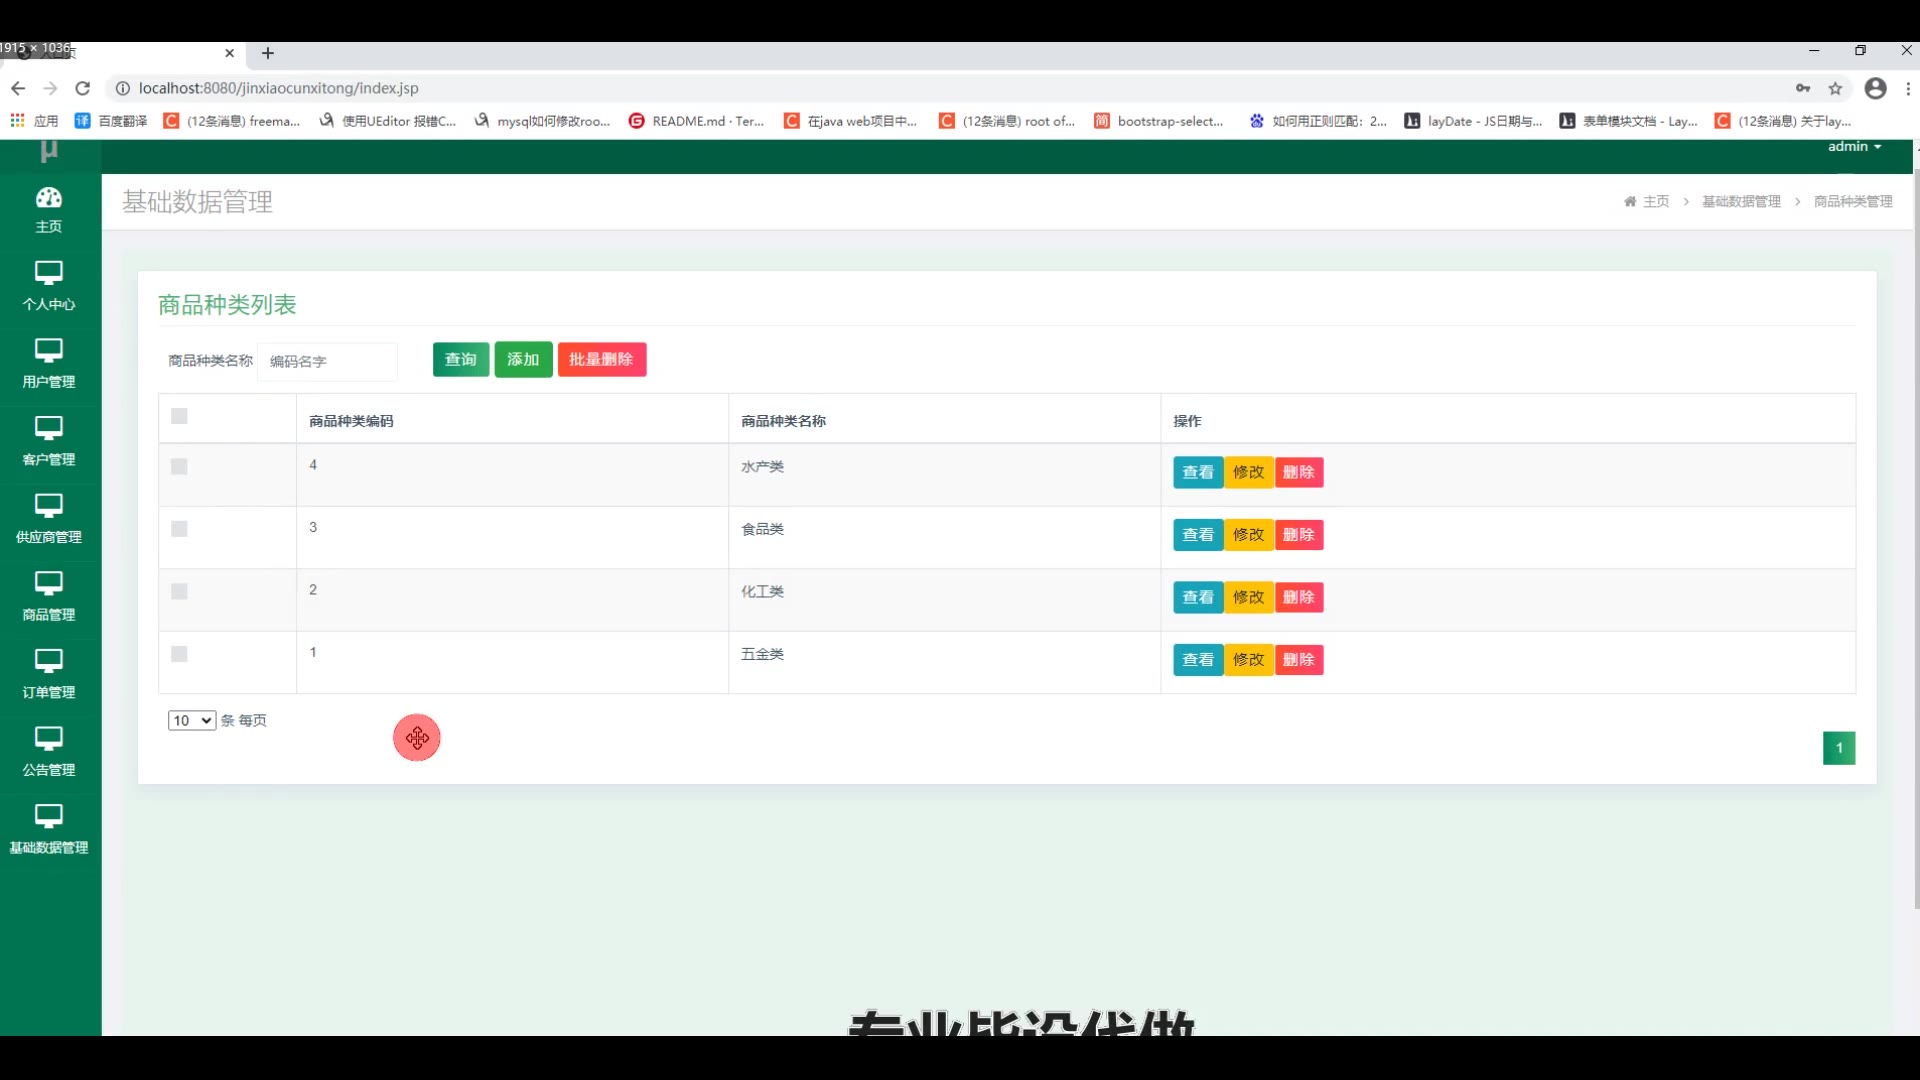Tick the checkbox for 水产类 row
The image size is (1920, 1080).
pyautogui.click(x=179, y=467)
